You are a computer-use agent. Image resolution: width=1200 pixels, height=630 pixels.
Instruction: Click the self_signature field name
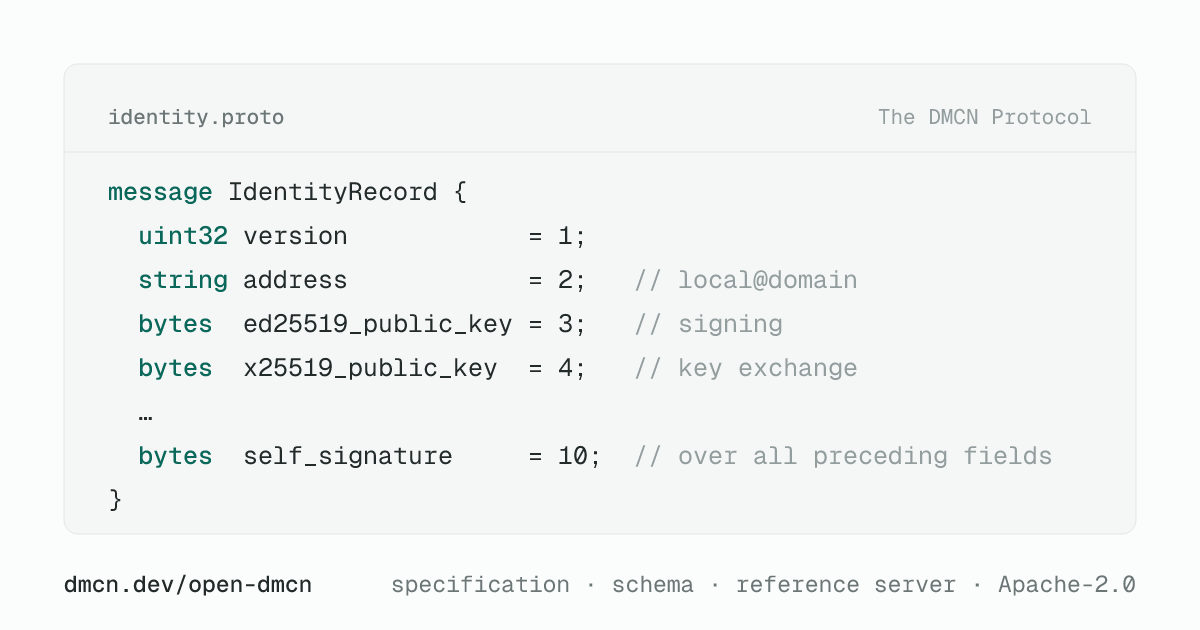click(x=348, y=457)
